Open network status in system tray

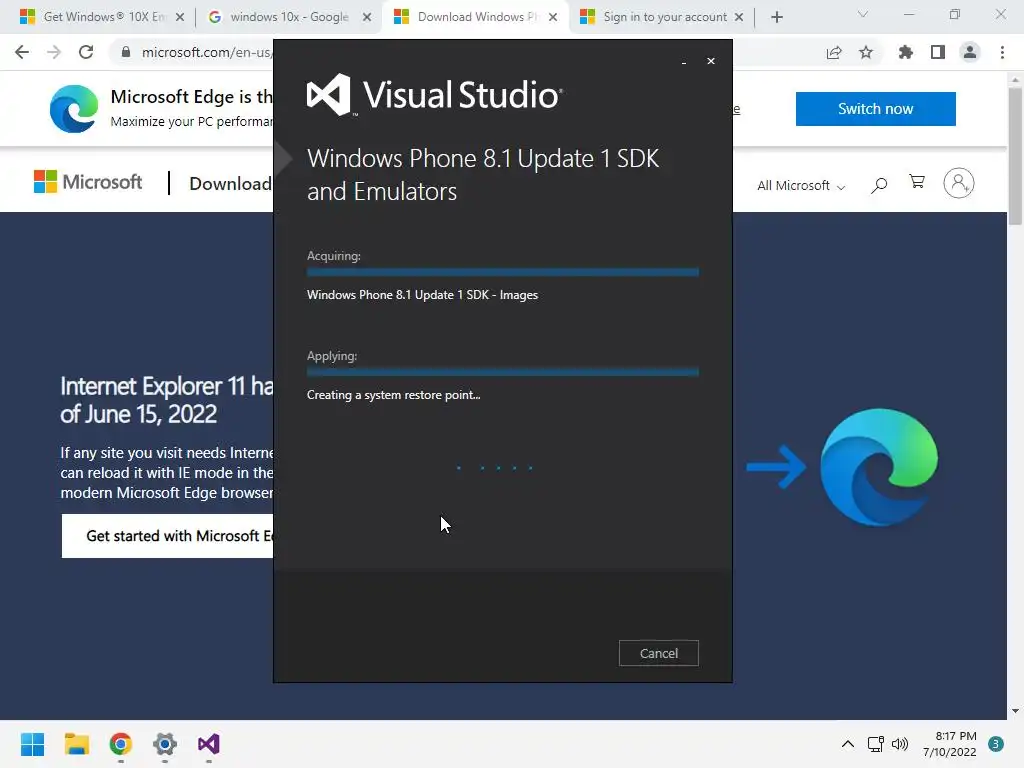point(875,744)
